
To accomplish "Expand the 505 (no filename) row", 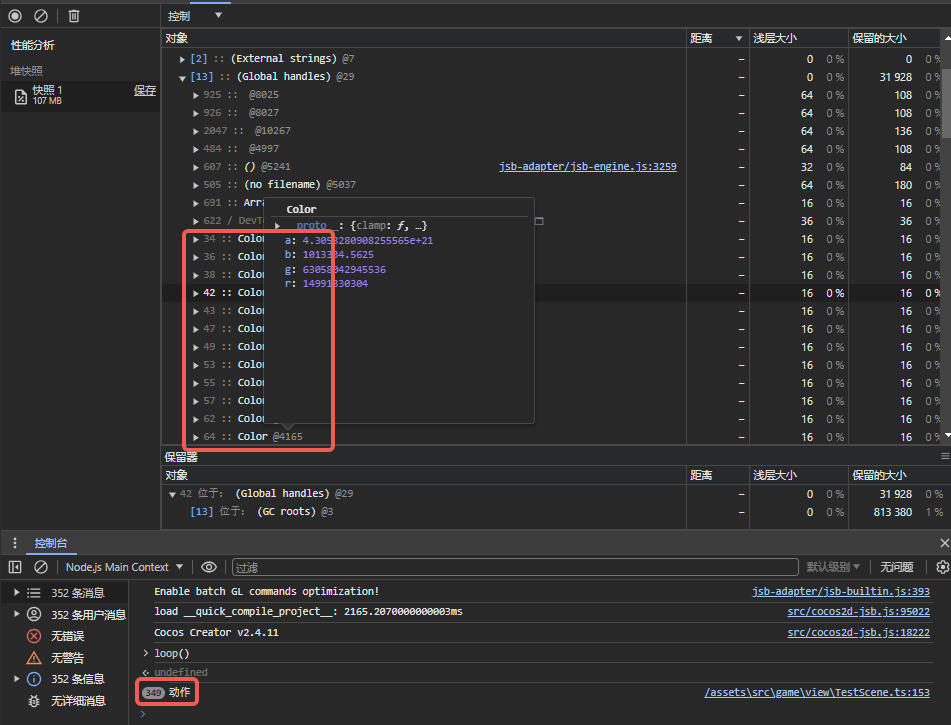I will coord(195,185).
